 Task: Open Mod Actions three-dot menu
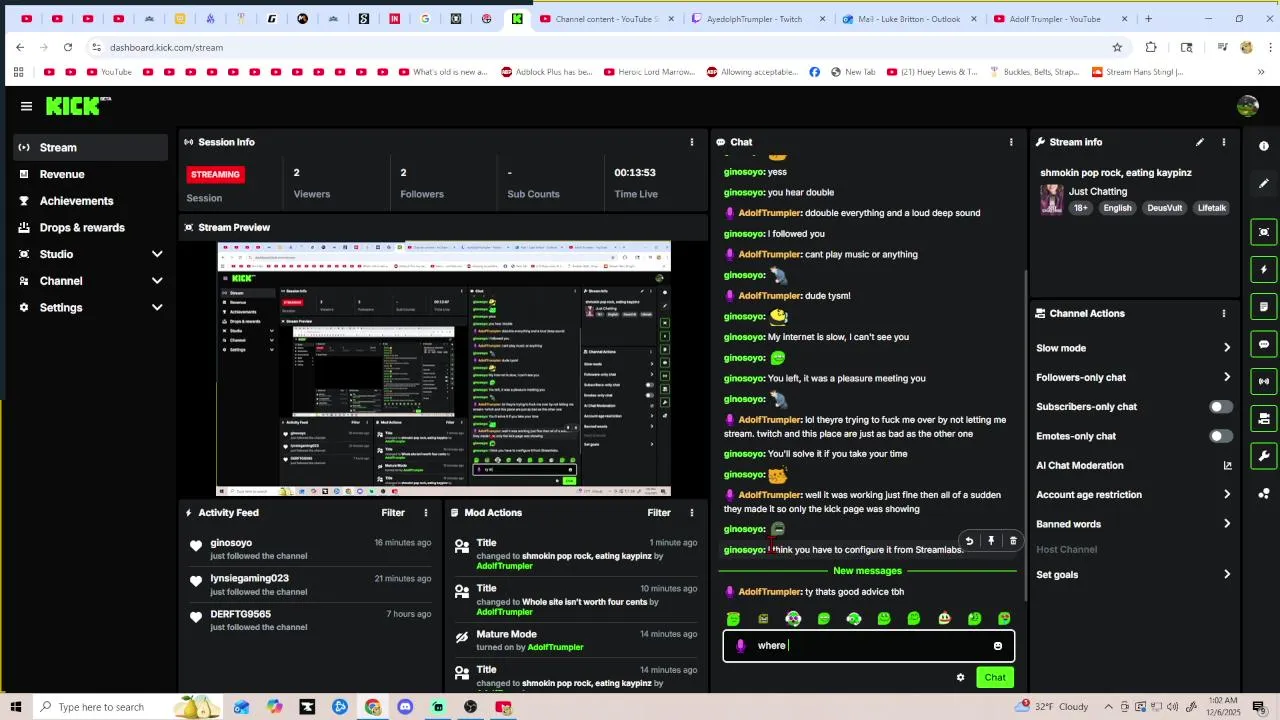[x=691, y=513]
